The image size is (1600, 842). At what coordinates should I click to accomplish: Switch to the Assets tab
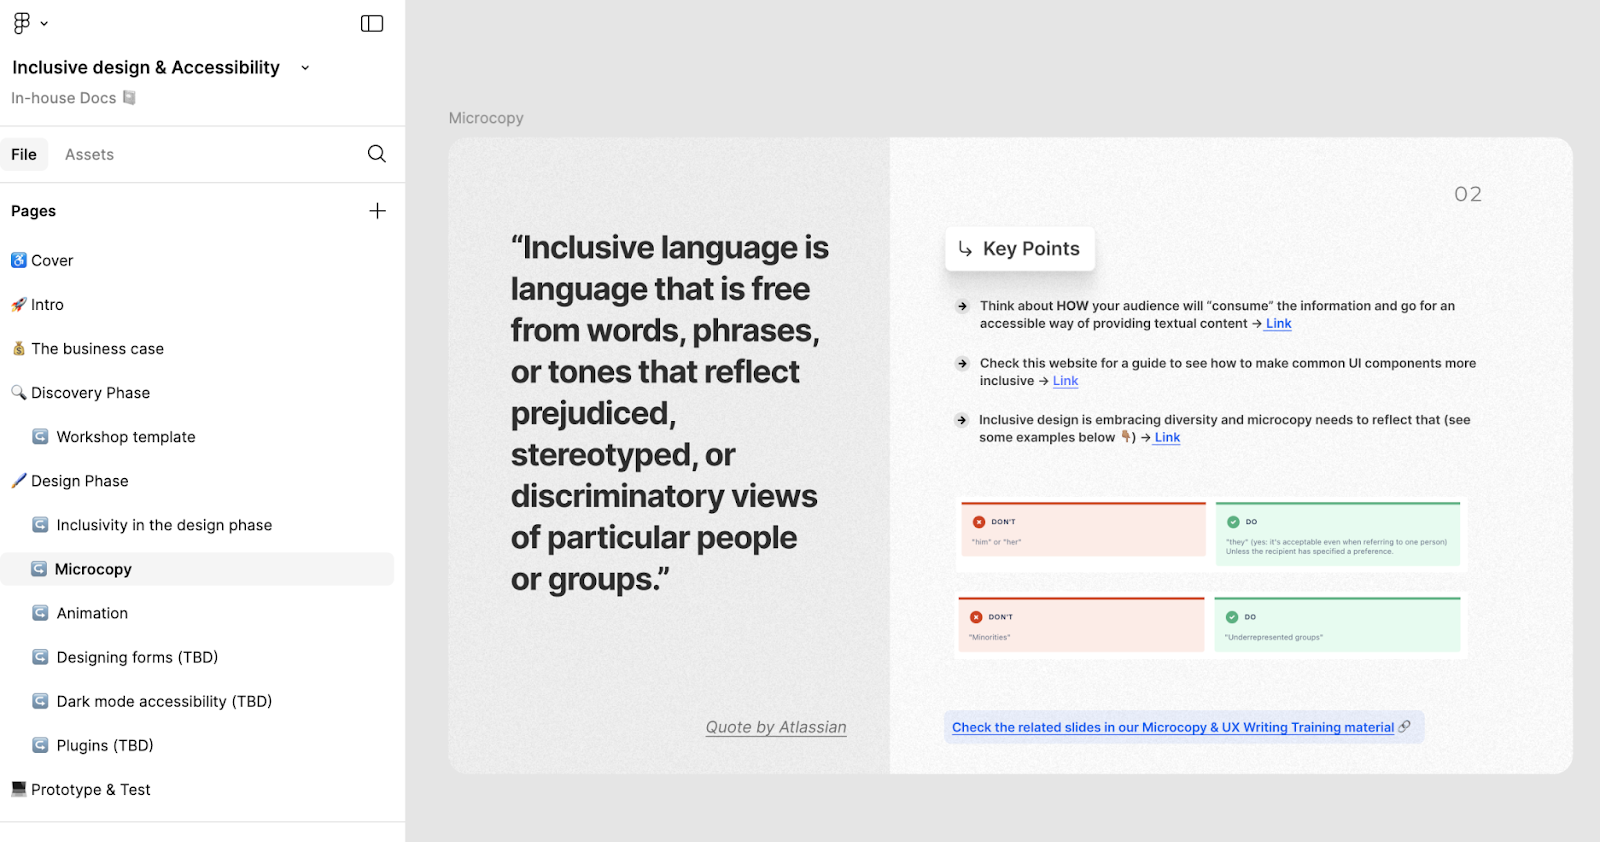89,154
